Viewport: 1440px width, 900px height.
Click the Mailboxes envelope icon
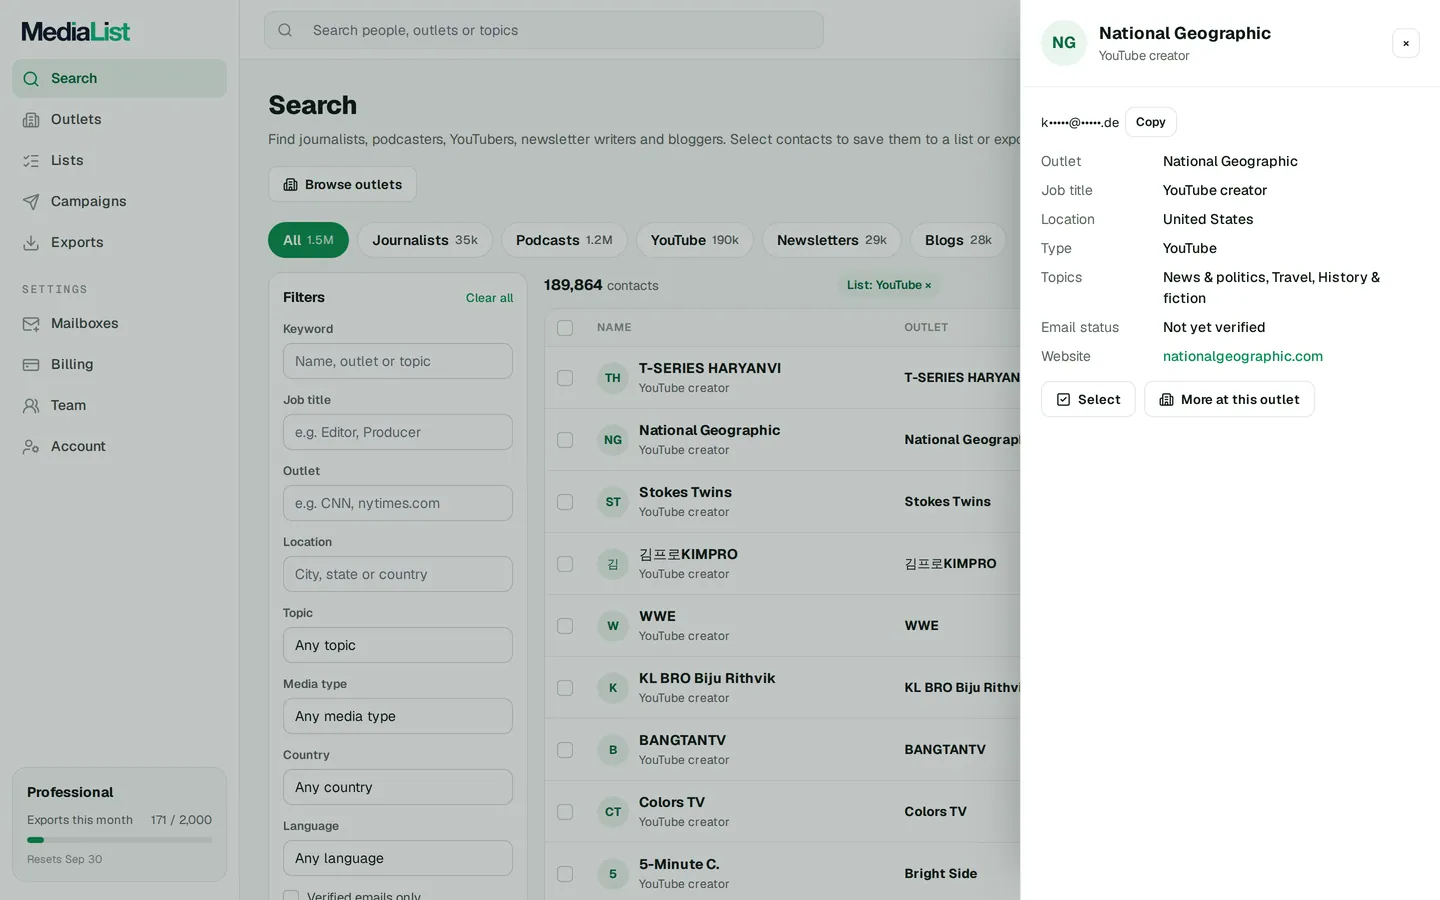click(31, 324)
